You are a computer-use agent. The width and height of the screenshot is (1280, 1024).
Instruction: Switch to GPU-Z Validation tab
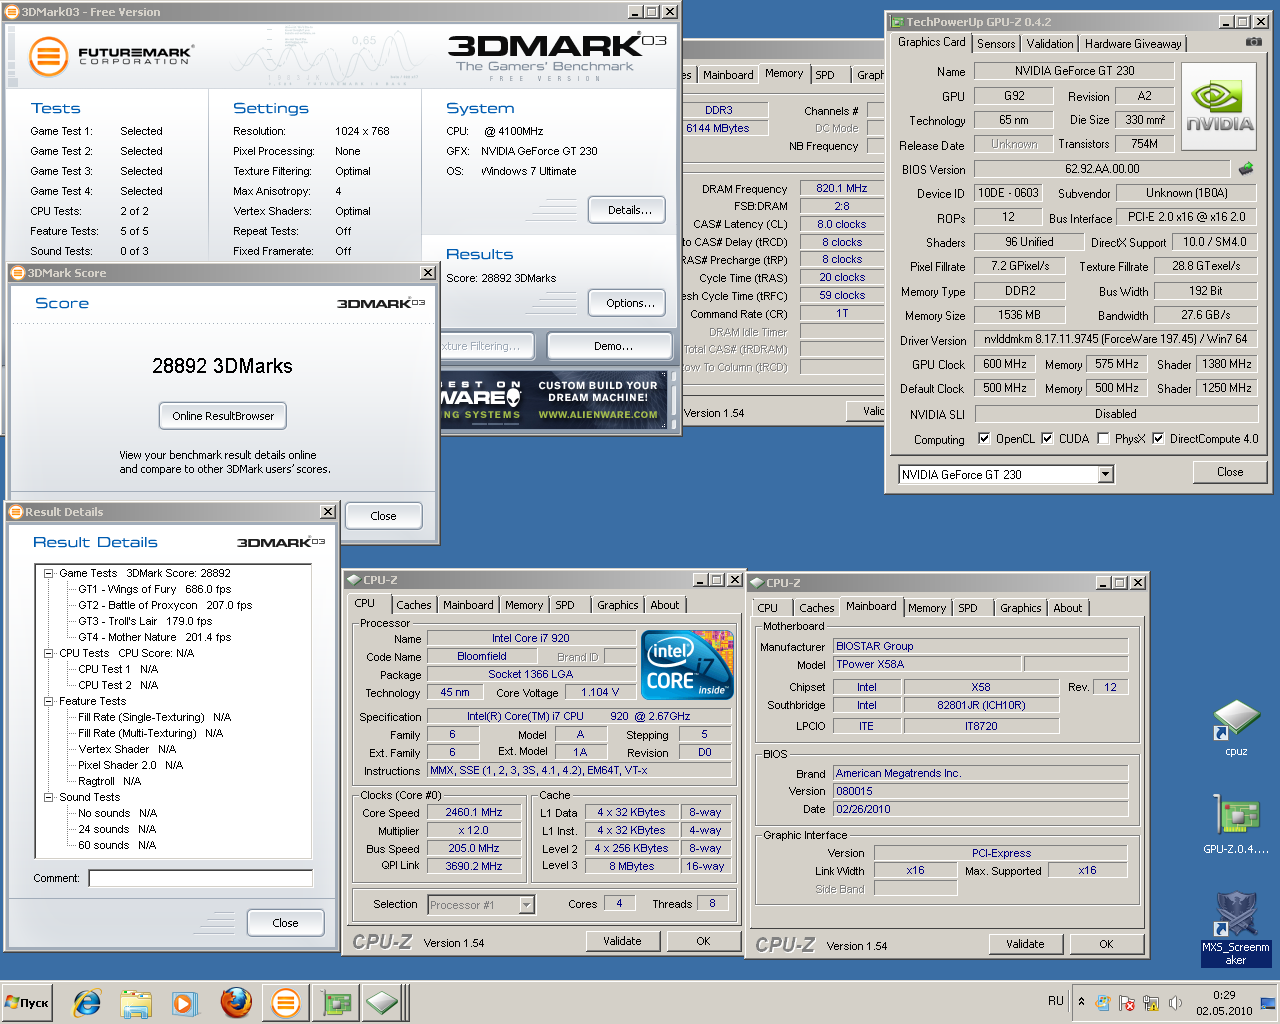1050,44
